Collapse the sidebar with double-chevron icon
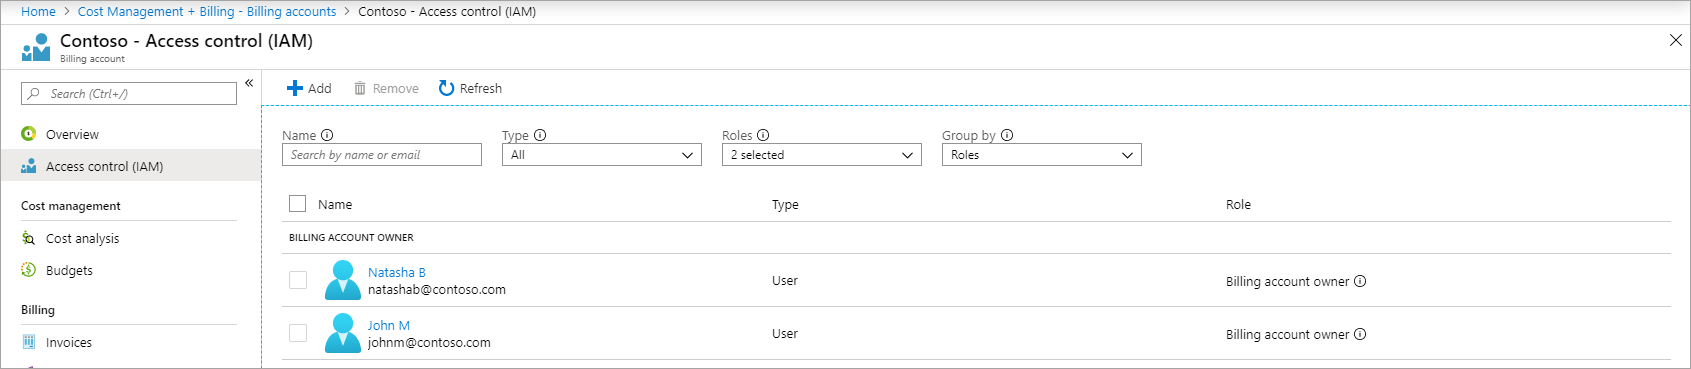This screenshot has width=1691, height=369. pyautogui.click(x=249, y=83)
